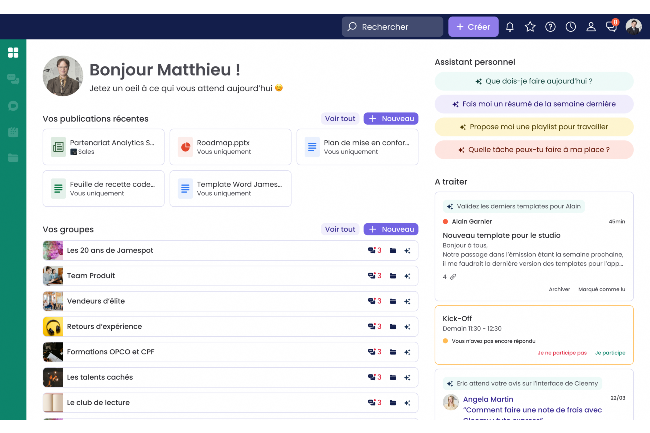Open the dashboard grid icon in sidebar
This screenshot has width=650, height=433.
tap(13, 52)
